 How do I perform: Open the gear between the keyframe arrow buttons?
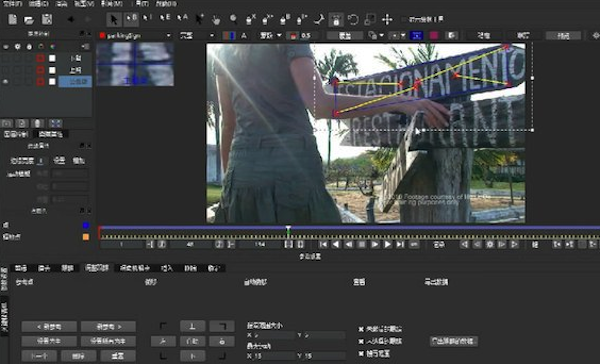point(489,244)
